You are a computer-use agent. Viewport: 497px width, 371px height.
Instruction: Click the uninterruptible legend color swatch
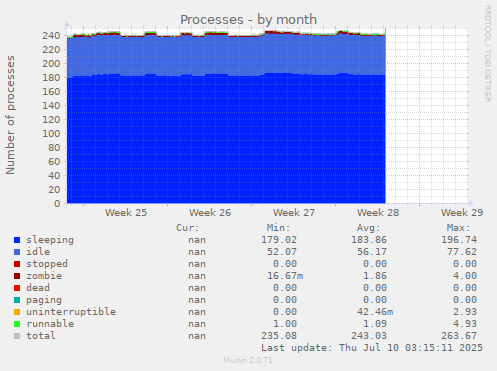click(x=17, y=312)
